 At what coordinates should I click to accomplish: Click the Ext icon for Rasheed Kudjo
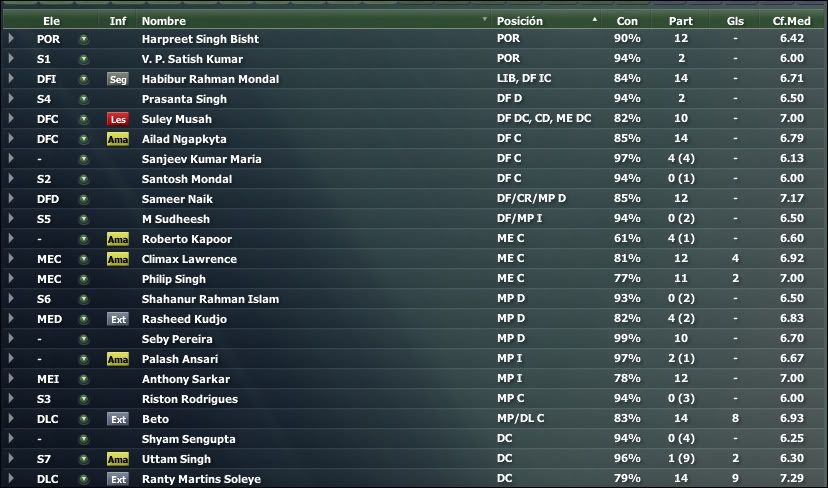[118, 320]
